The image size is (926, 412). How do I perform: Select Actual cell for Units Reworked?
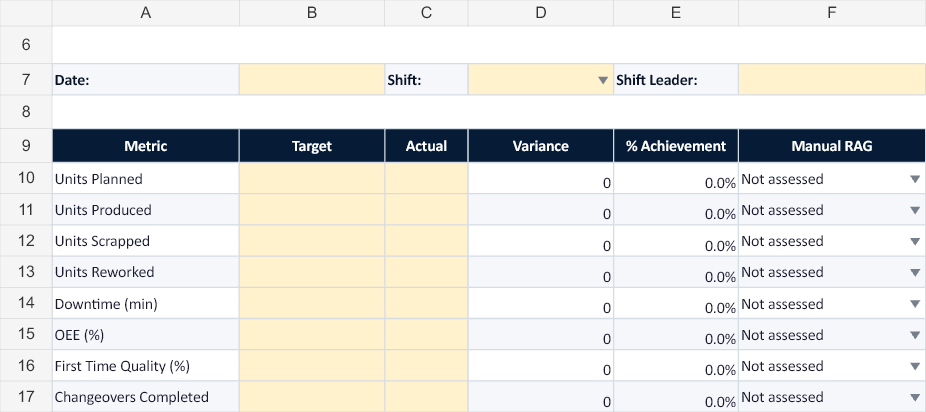coord(426,272)
